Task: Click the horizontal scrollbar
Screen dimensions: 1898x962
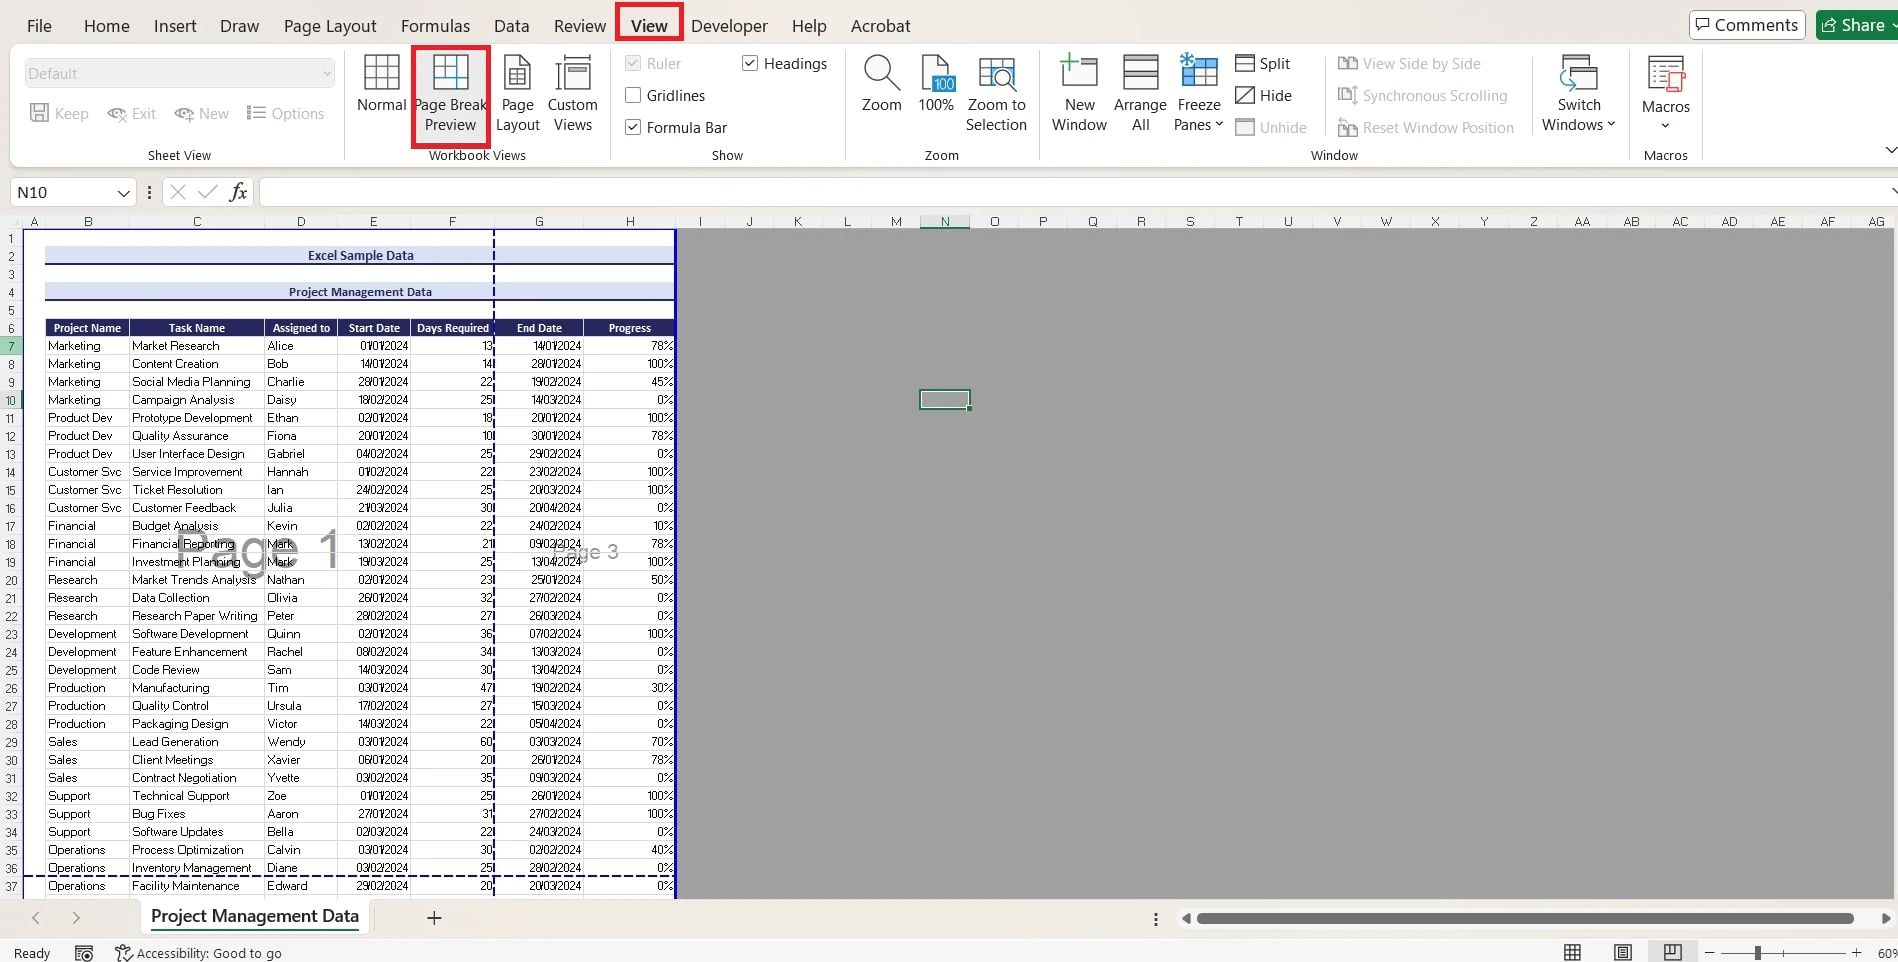Action: click(1525, 918)
